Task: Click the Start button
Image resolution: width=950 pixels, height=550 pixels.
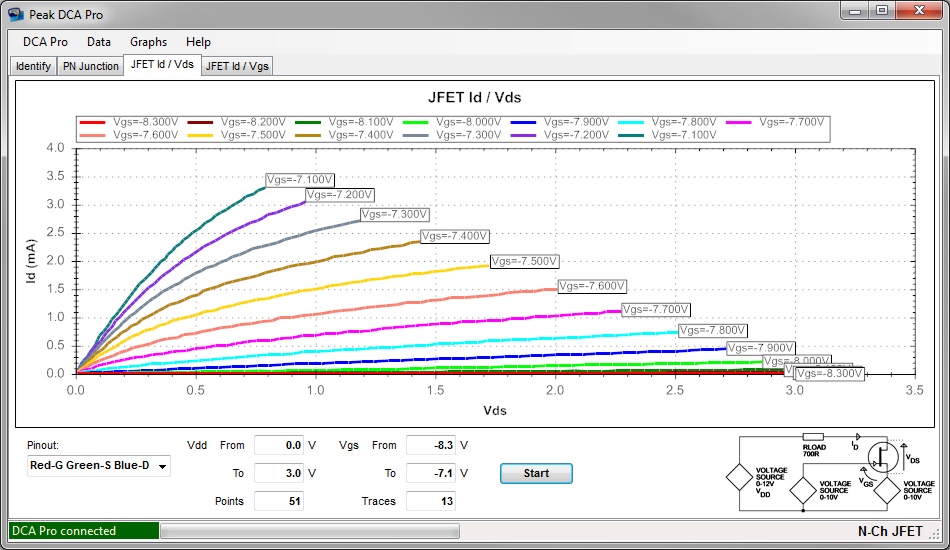Action: 536,473
